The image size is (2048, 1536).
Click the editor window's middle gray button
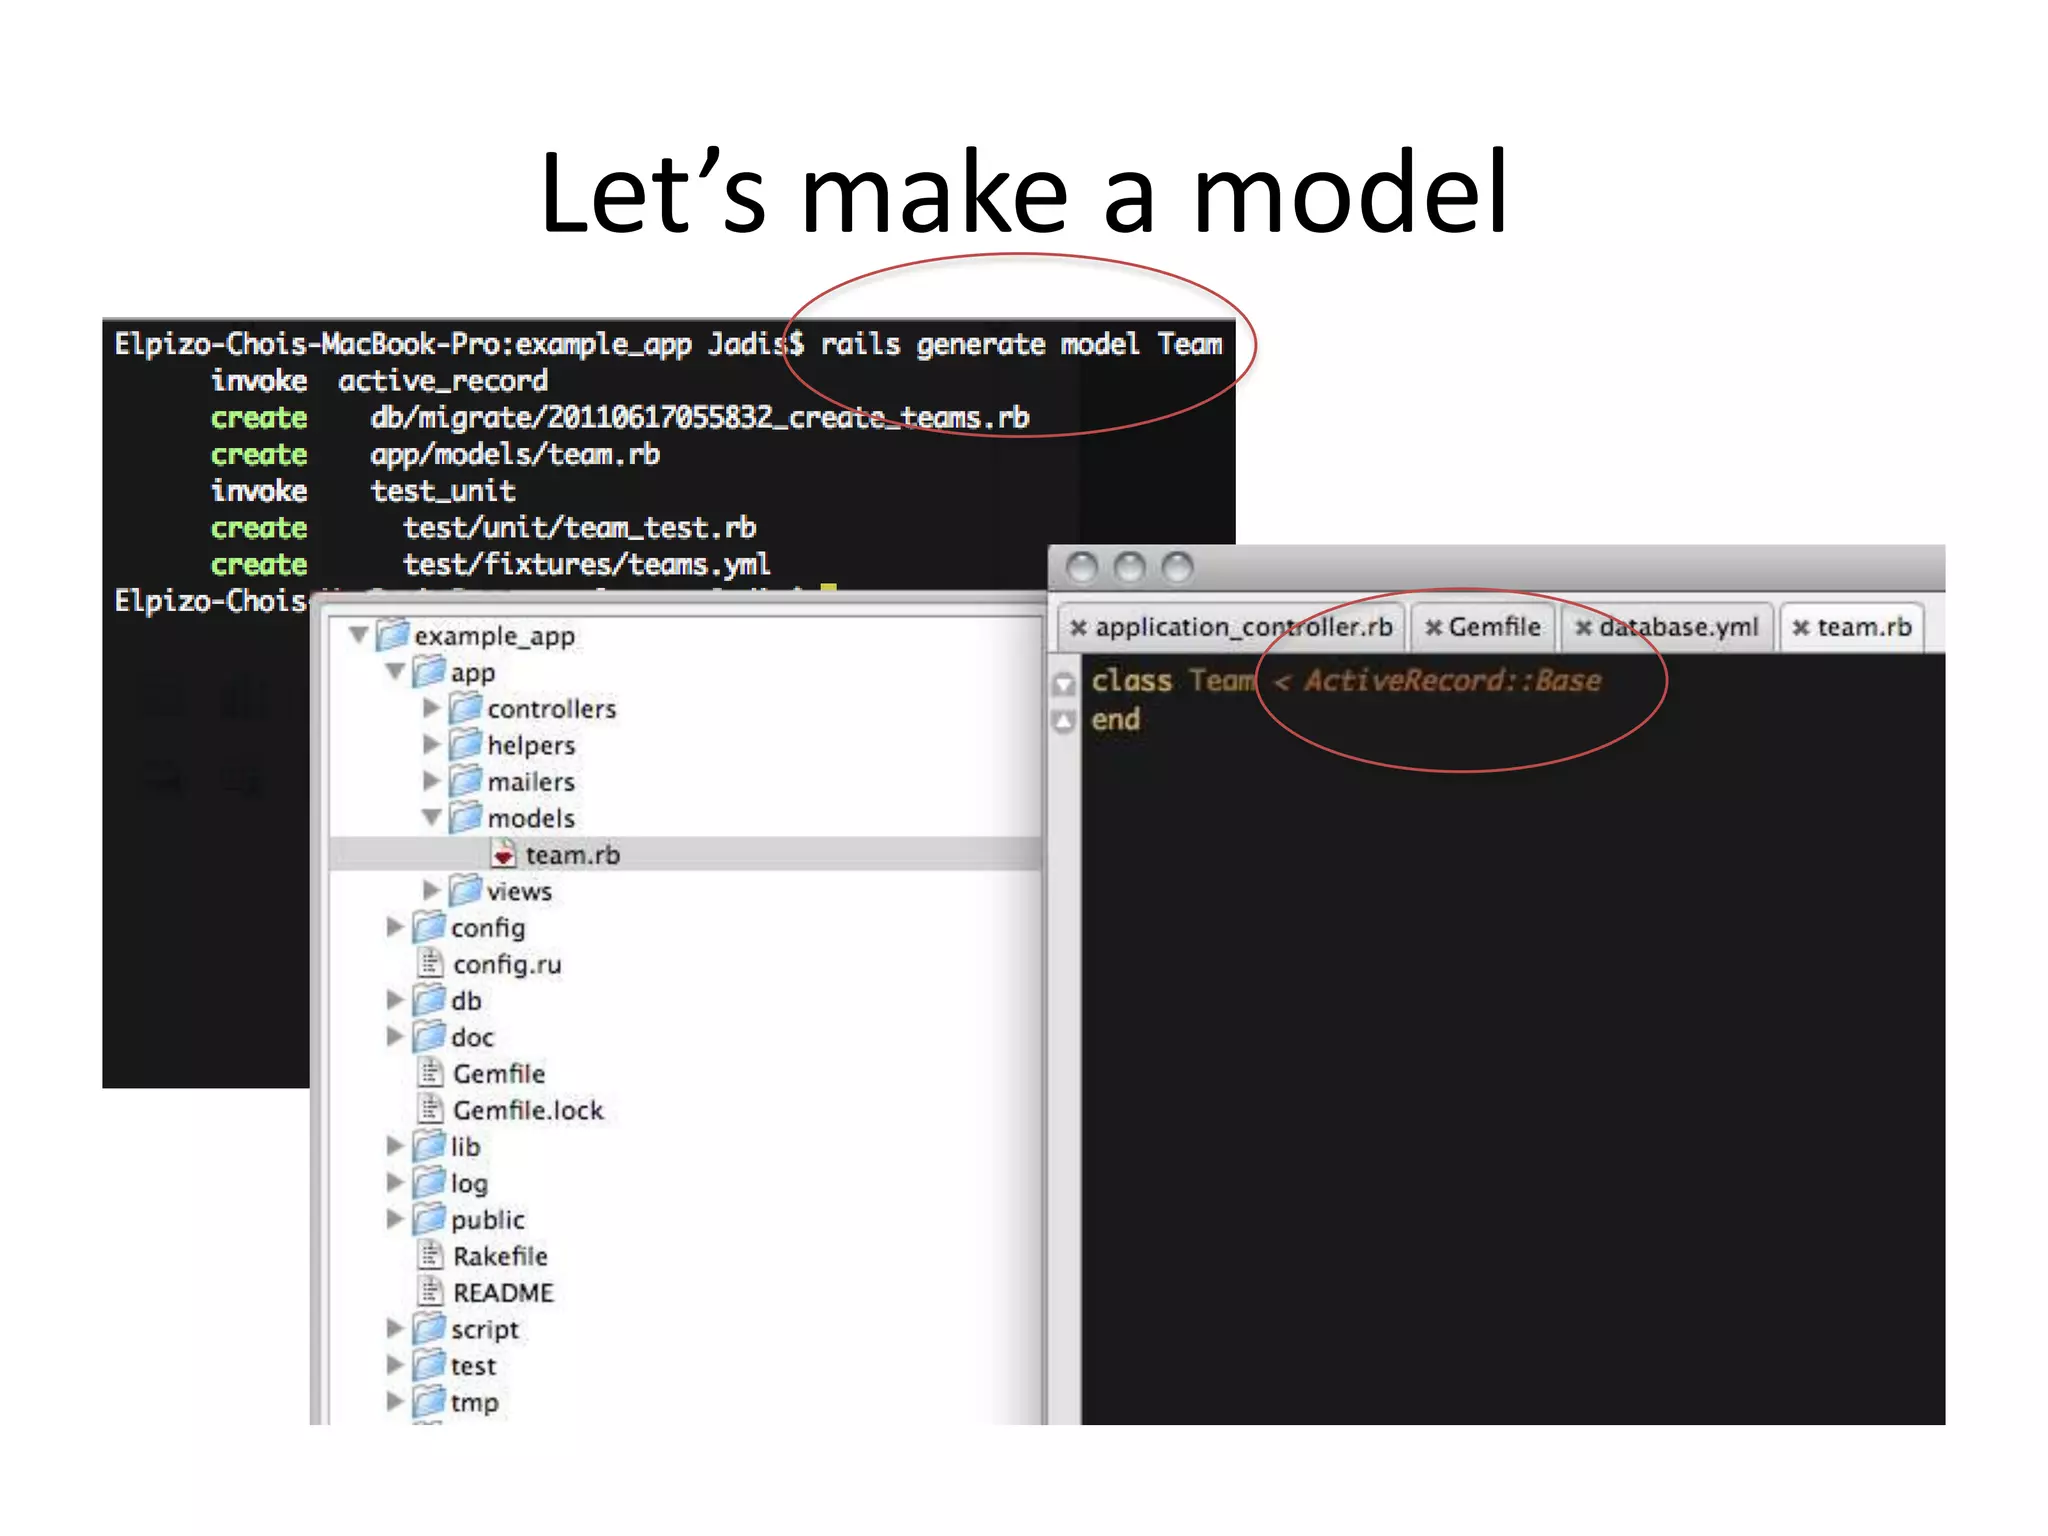click(x=1129, y=568)
